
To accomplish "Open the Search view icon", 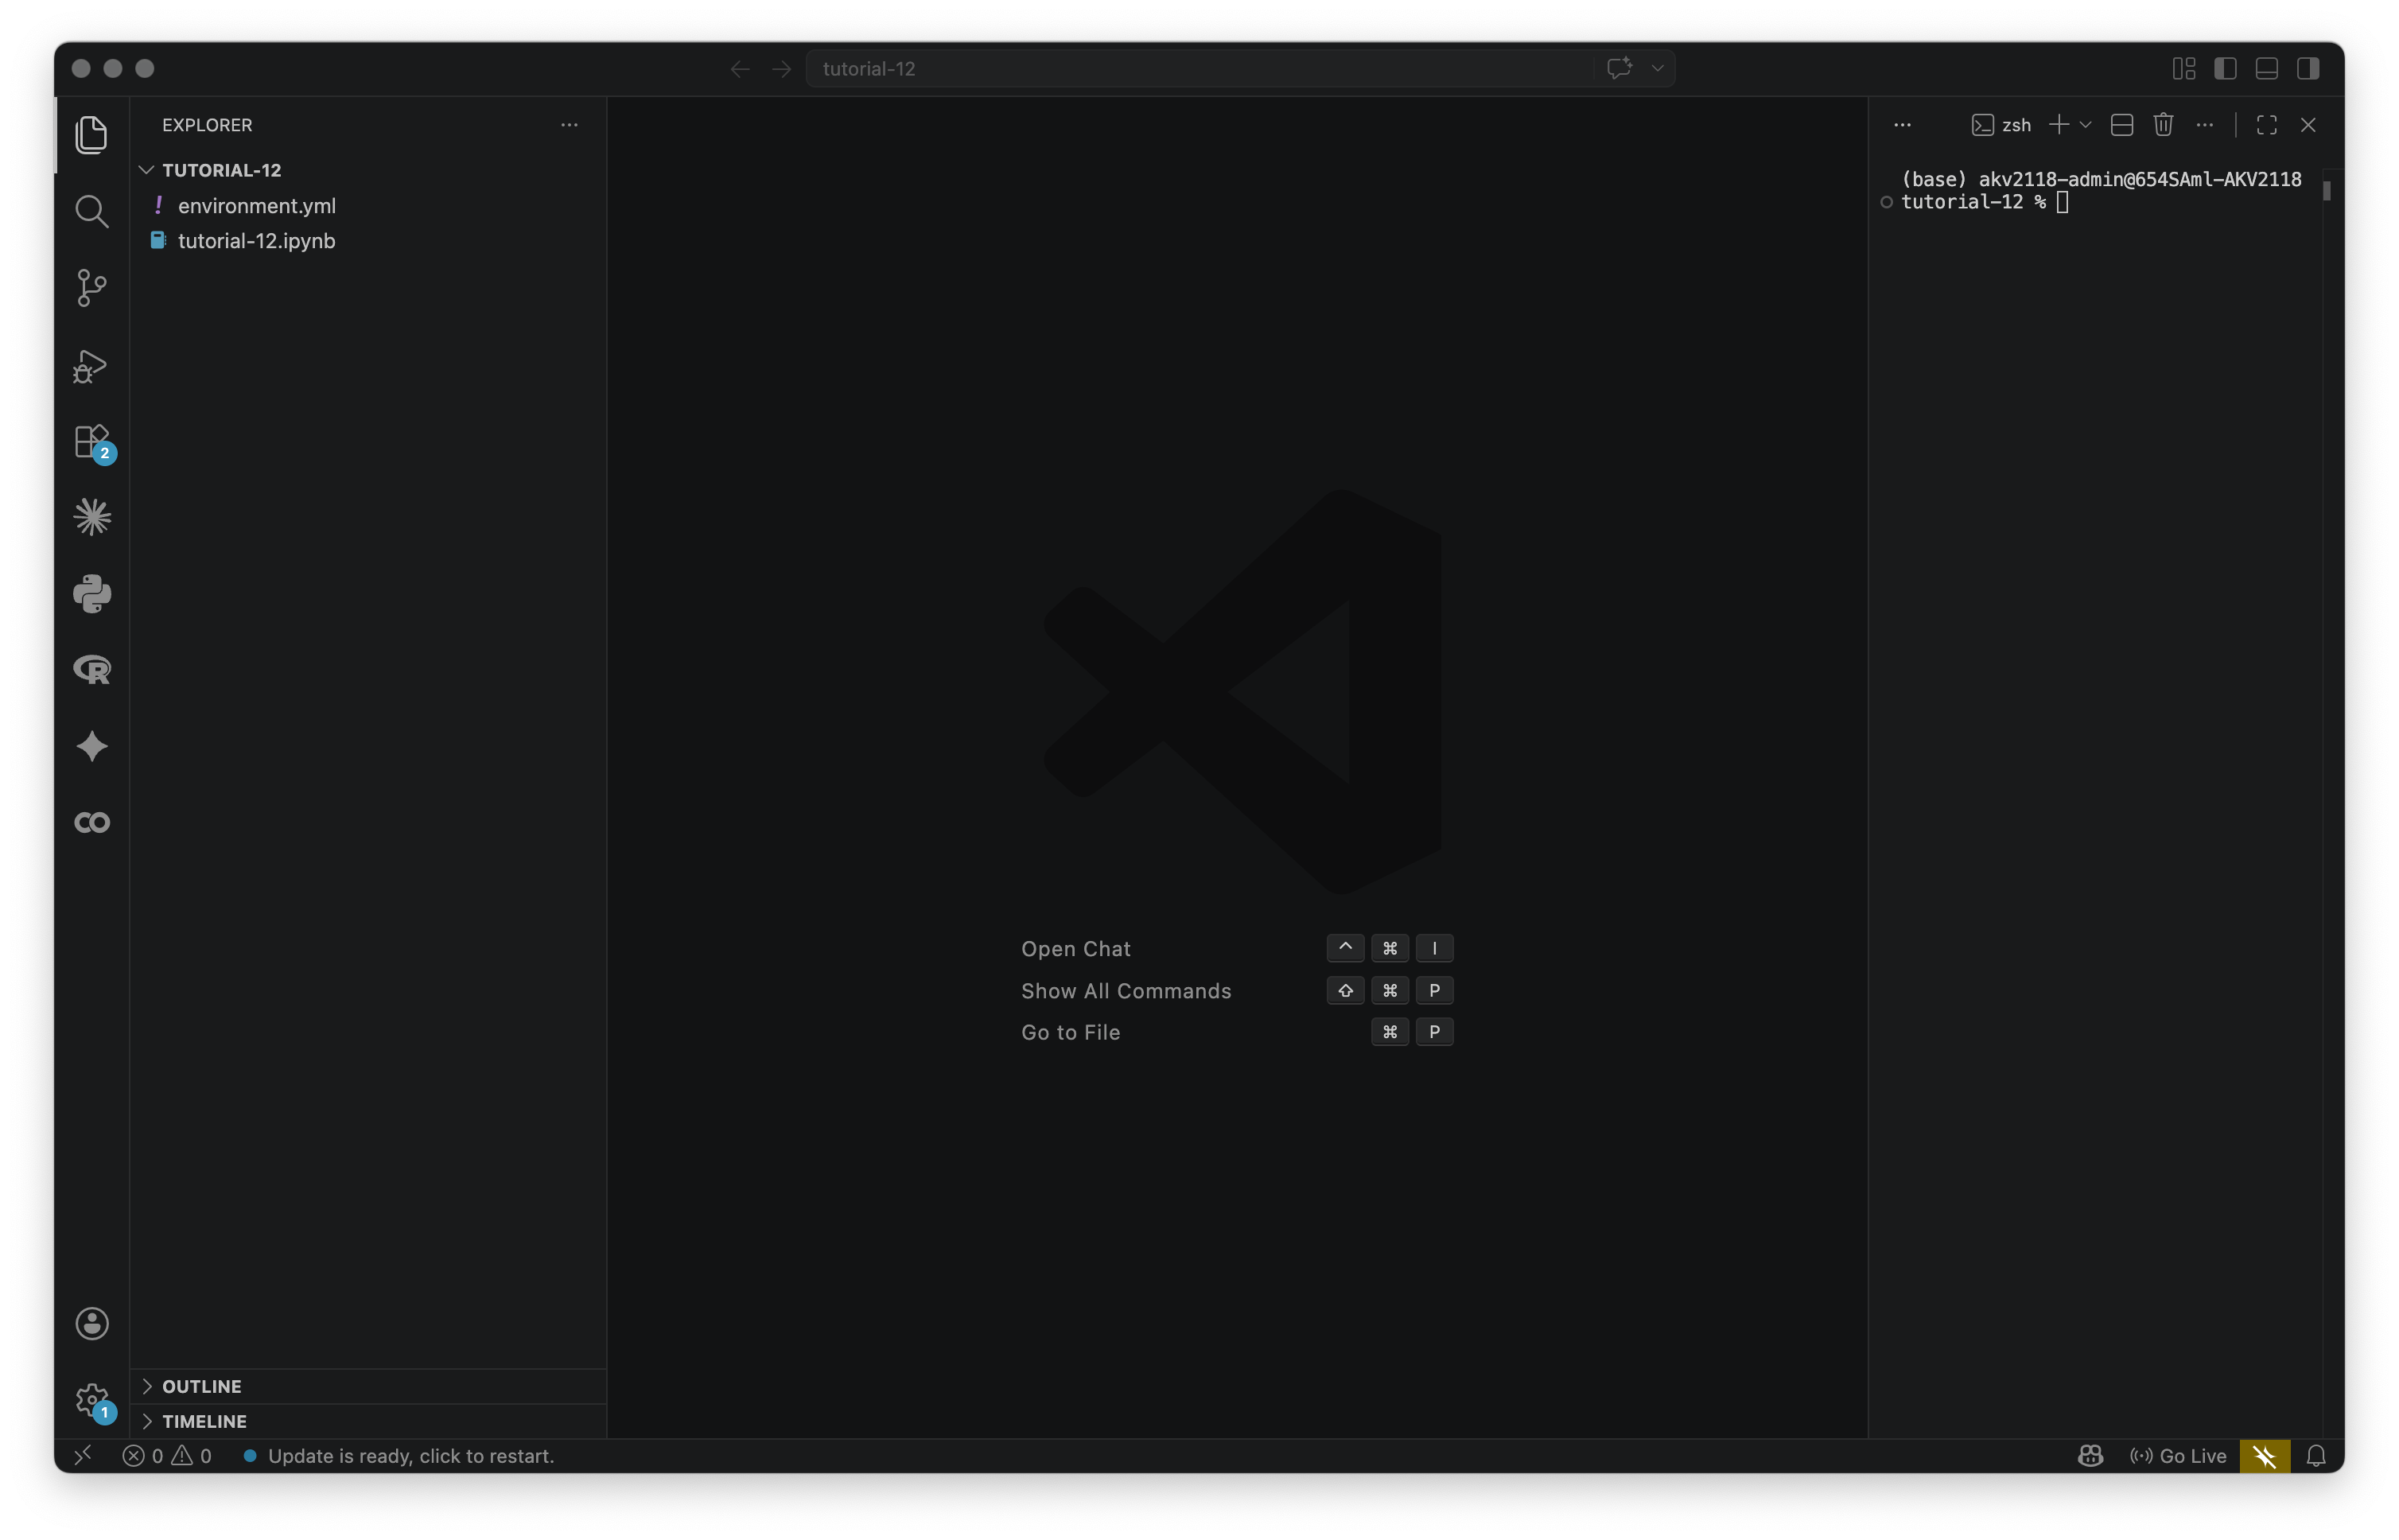I will pos(92,211).
